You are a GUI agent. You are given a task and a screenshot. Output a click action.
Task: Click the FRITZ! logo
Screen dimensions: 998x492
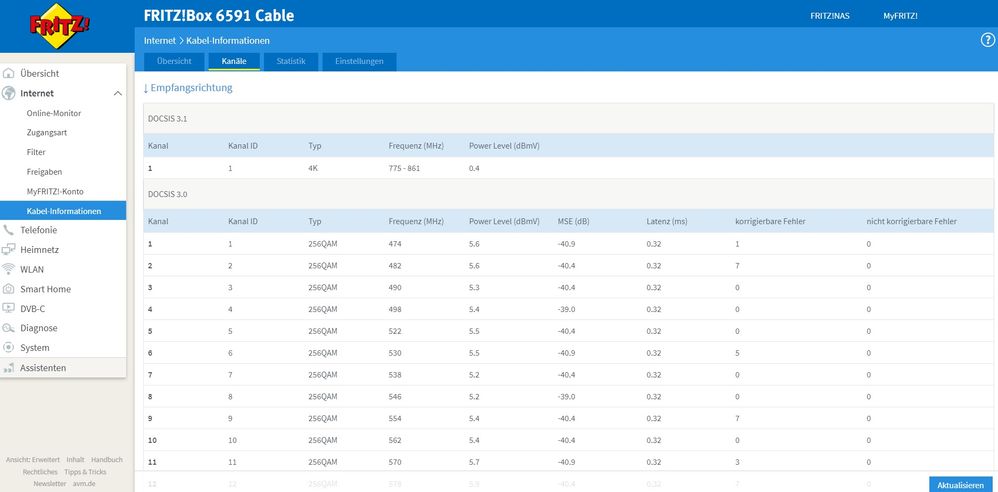coord(59,25)
